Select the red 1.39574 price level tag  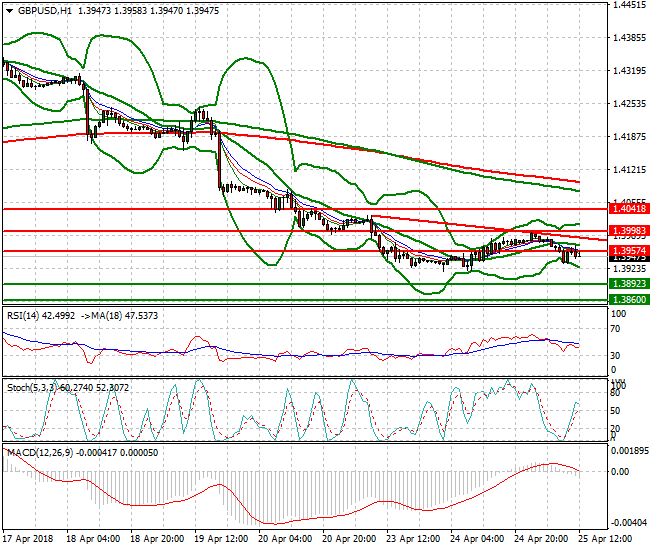(629, 250)
